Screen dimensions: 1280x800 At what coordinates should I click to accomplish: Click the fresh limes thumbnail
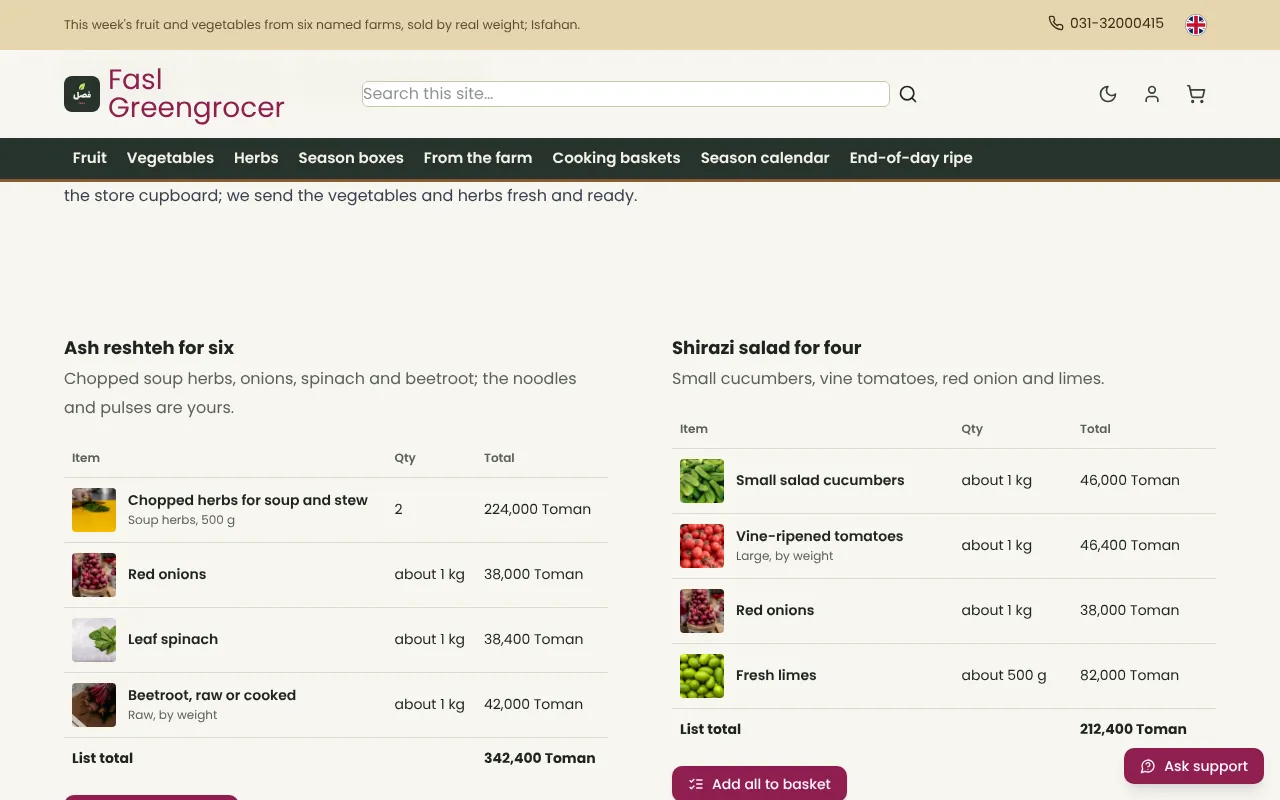coord(702,676)
